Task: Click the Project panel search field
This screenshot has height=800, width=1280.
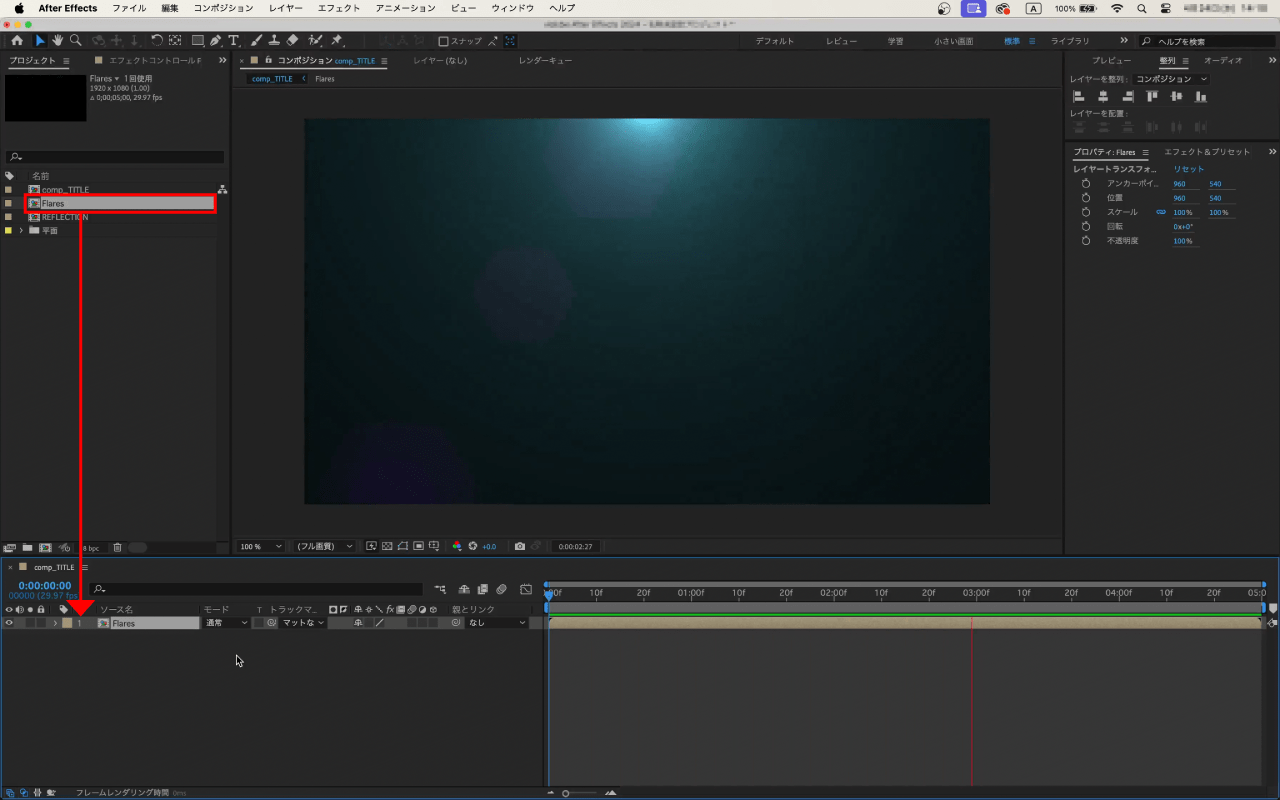Action: pyautogui.click(x=114, y=157)
